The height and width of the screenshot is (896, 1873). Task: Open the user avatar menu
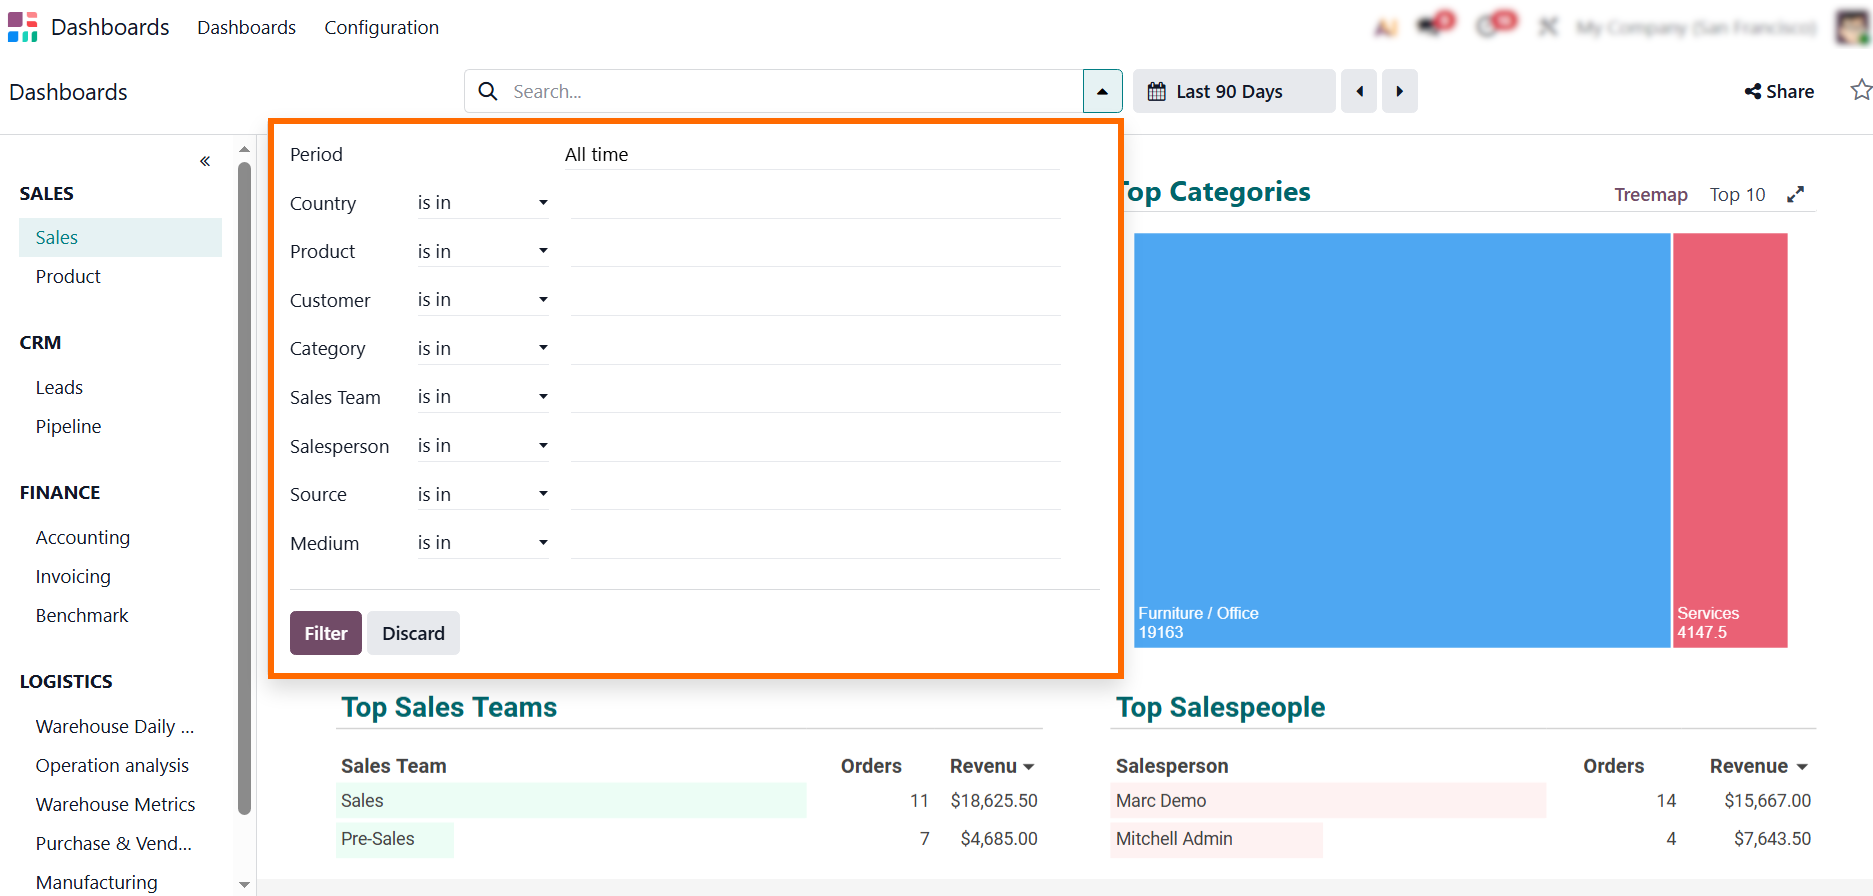(1853, 27)
